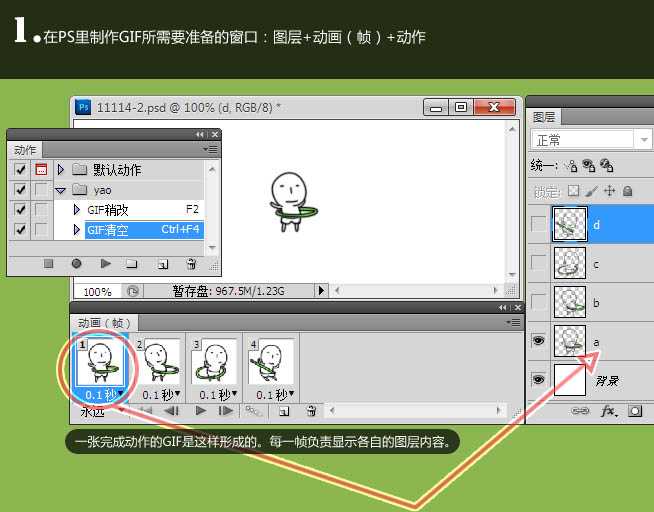Click the Stop button in Actions panel
This screenshot has width=654, height=512.
click(x=48, y=264)
